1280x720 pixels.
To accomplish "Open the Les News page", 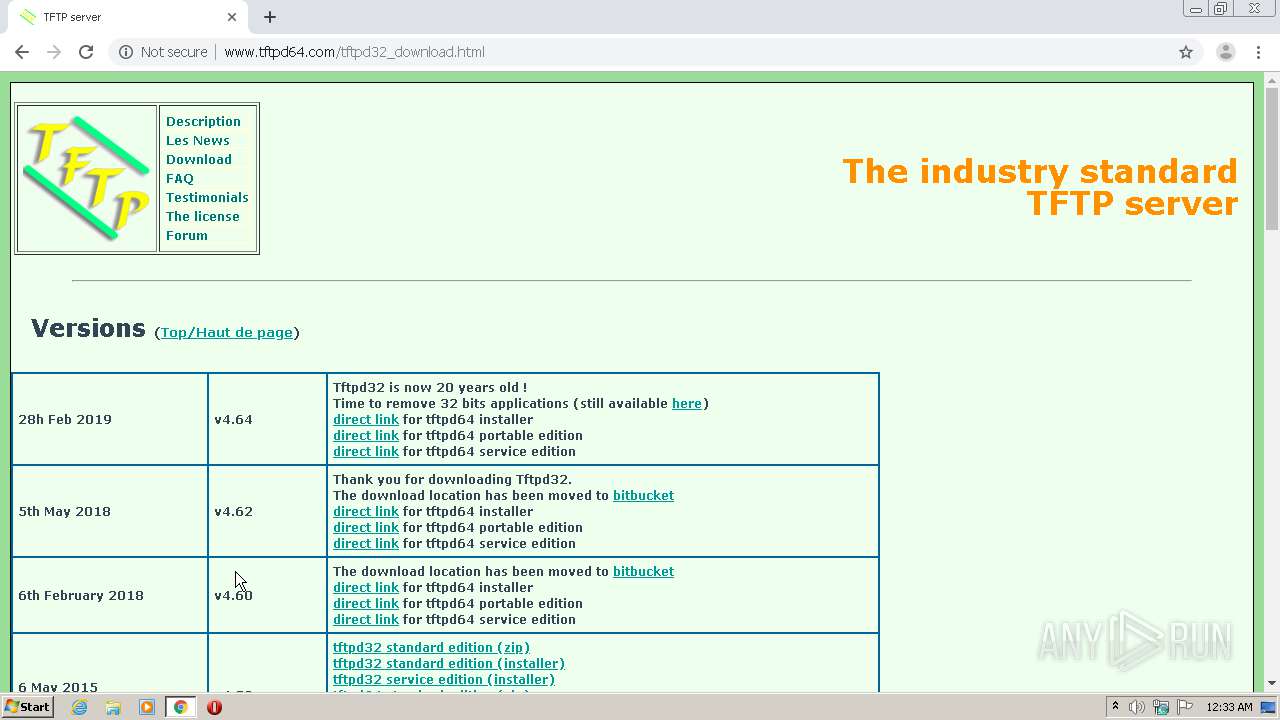I will coord(197,140).
